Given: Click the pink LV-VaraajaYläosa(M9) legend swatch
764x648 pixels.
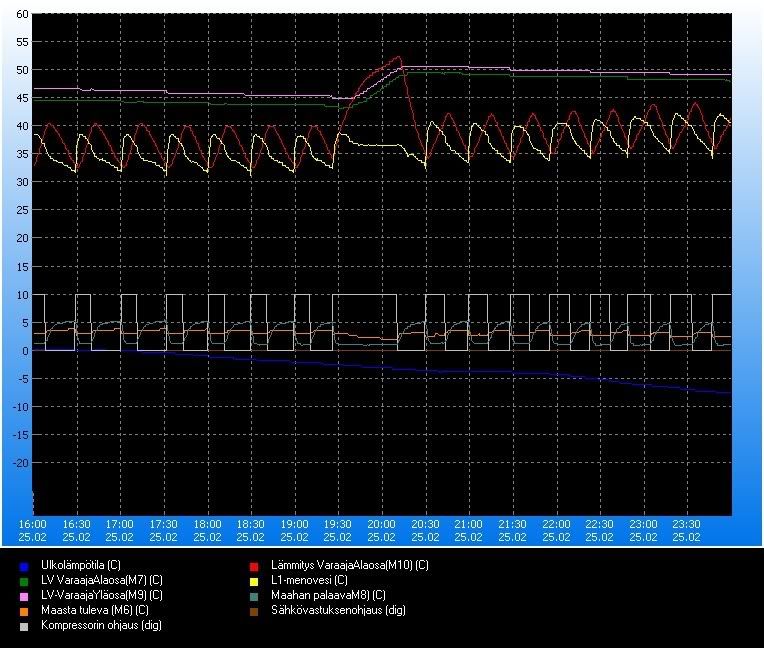Looking at the screenshot, I should 23,596.
